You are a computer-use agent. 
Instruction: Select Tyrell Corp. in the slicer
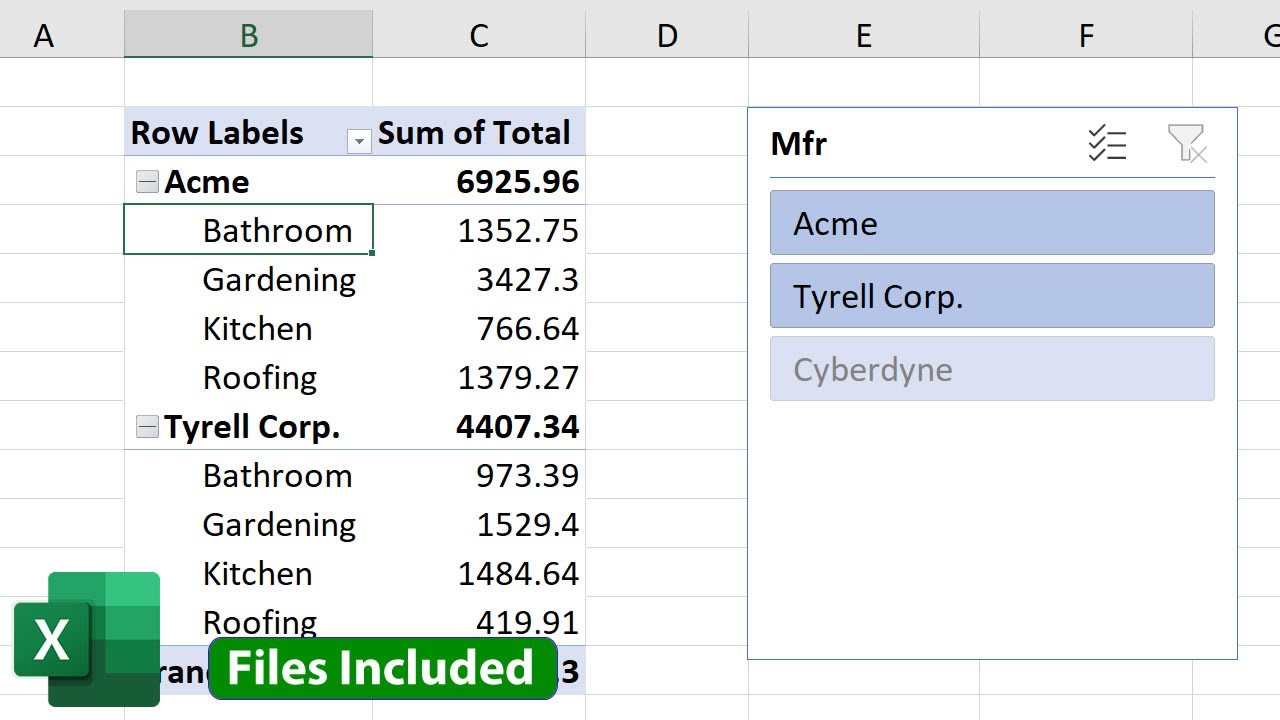pos(992,296)
